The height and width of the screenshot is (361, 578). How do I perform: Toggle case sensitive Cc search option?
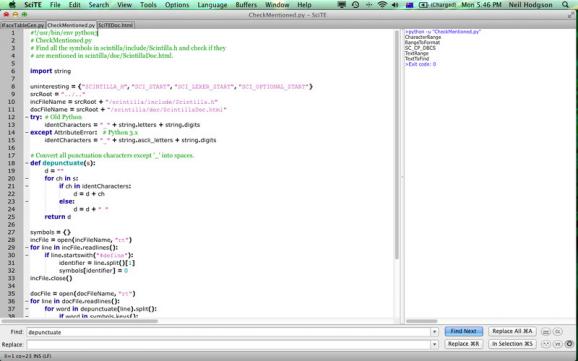[558, 332]
